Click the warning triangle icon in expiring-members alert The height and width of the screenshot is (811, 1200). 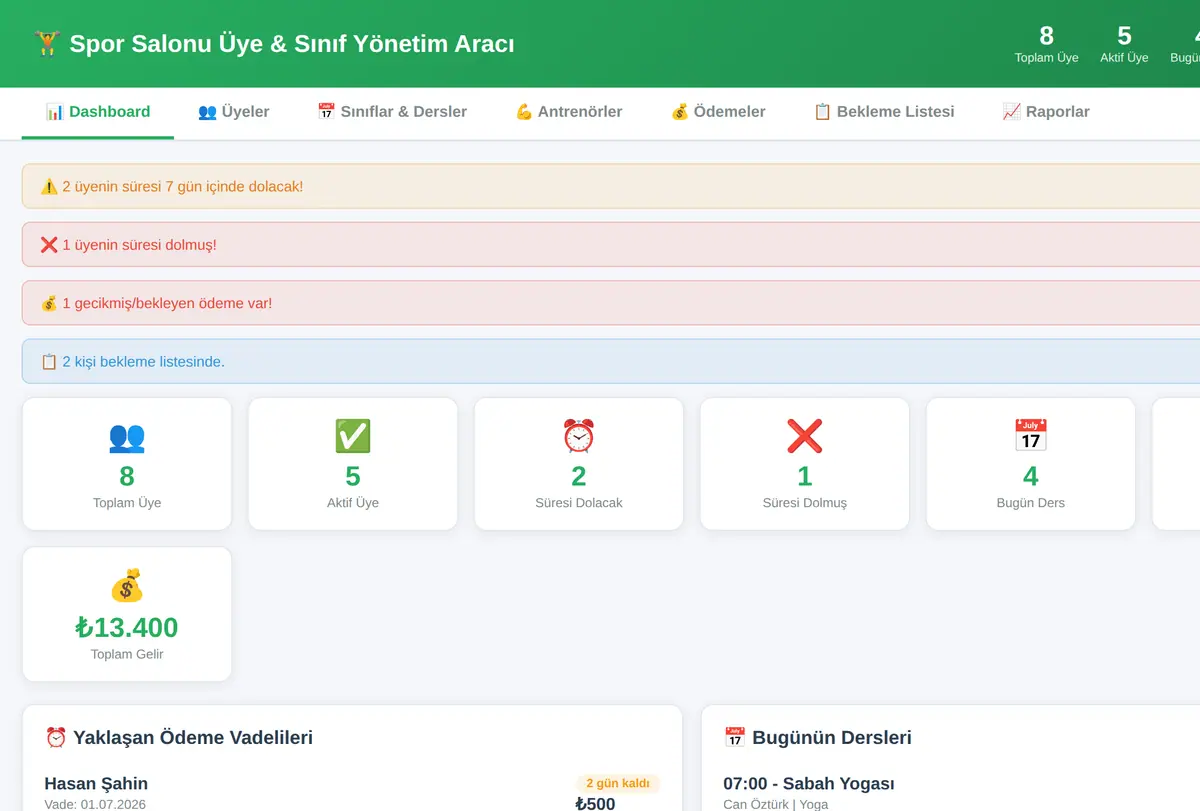click(49, 186)
